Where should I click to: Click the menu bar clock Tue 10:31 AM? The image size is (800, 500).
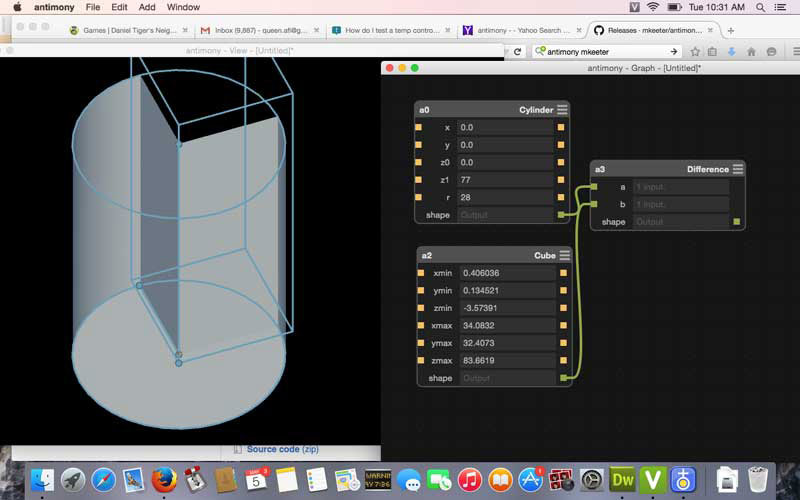click(x=716, y=7)
